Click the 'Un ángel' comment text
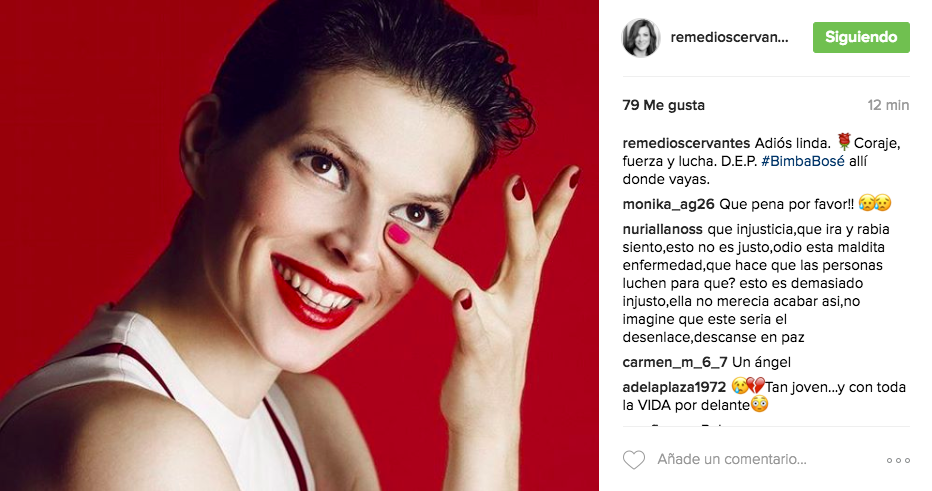The width and height of the screenshot is (932, 491). [761, 363]
